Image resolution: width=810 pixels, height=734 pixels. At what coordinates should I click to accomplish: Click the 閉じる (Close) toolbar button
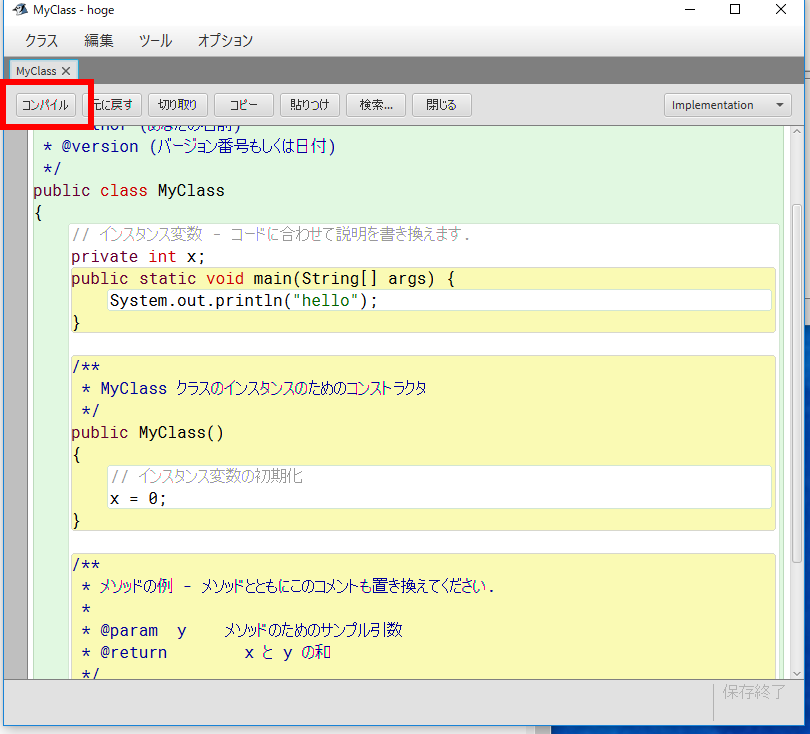442,105
